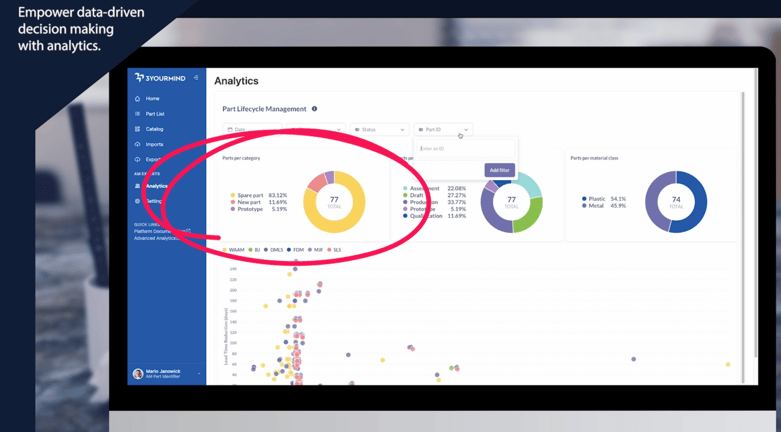Viewport: 781px width, 432px height.
Task: Open the Advanced Analytics quick link
Action: tap(156, 238)
